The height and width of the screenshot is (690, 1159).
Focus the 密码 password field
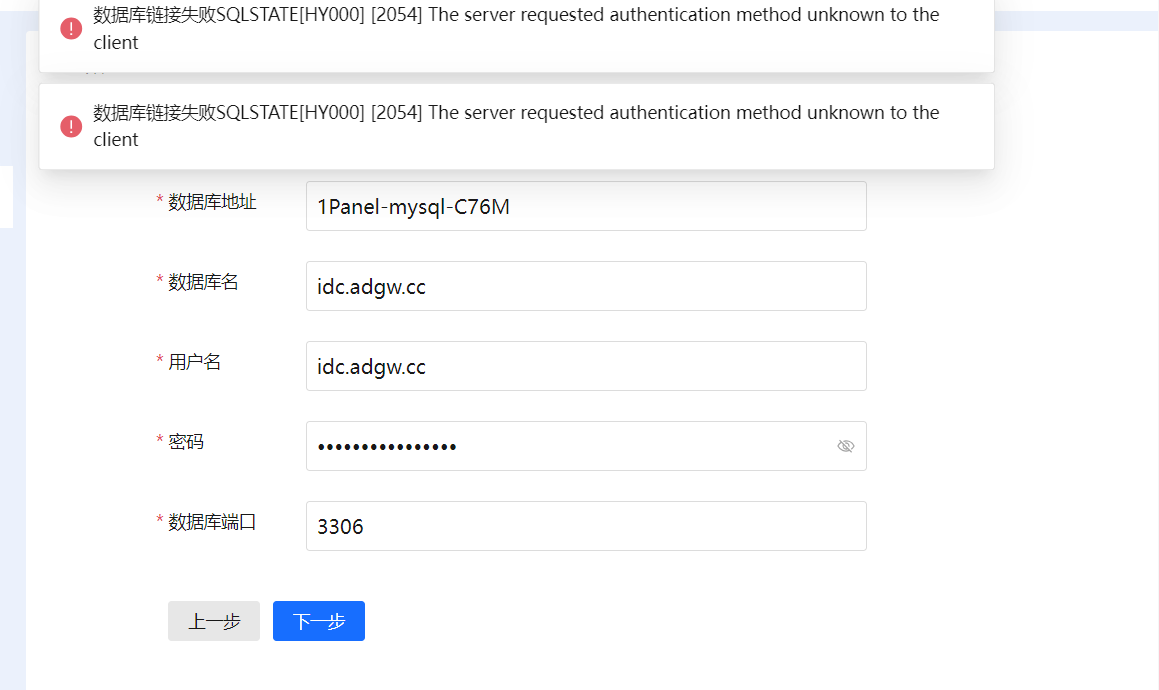tap(570, 446)
